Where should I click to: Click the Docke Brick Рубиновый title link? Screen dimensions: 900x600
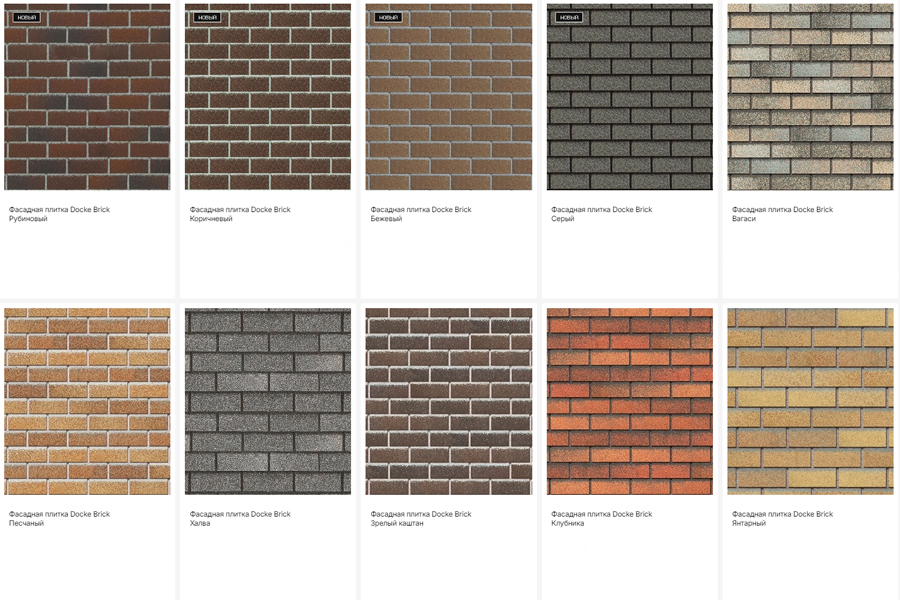tap(59, 214)
